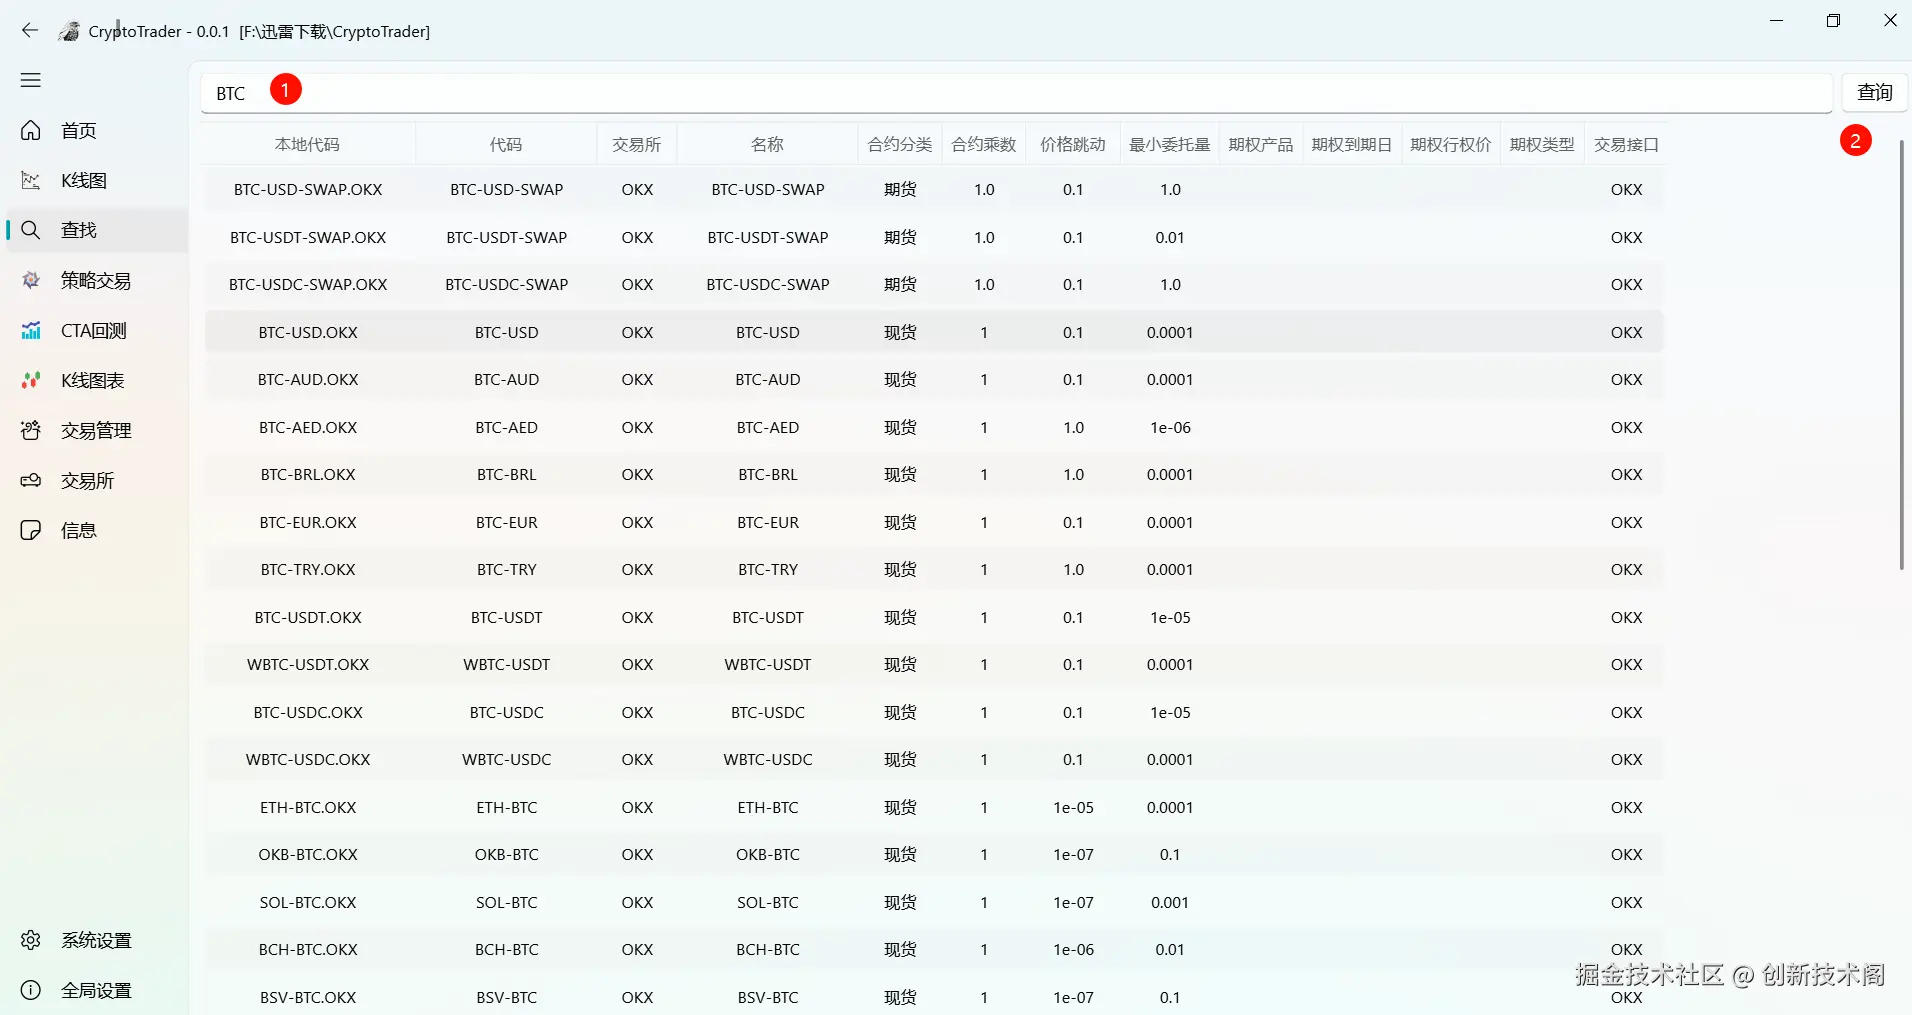Select the BTC-USD.OKX local code
This screenshot has height=1015, width=1912.
[308, 333]
